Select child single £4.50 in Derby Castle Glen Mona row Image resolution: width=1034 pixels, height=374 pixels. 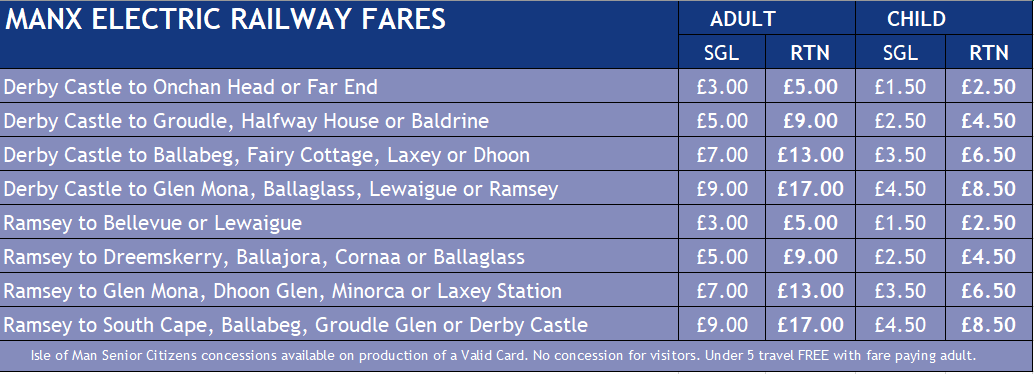[900, 189]
